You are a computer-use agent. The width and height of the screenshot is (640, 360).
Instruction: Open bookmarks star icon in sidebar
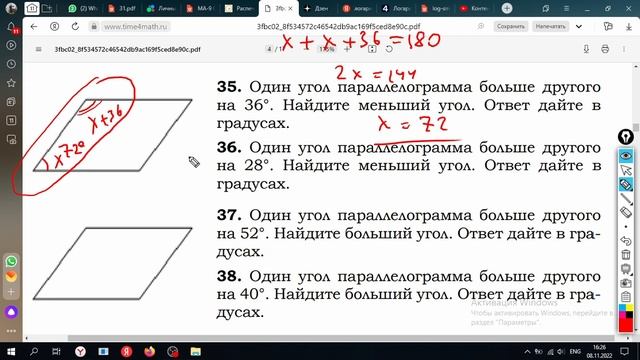(x=11, y=83)
